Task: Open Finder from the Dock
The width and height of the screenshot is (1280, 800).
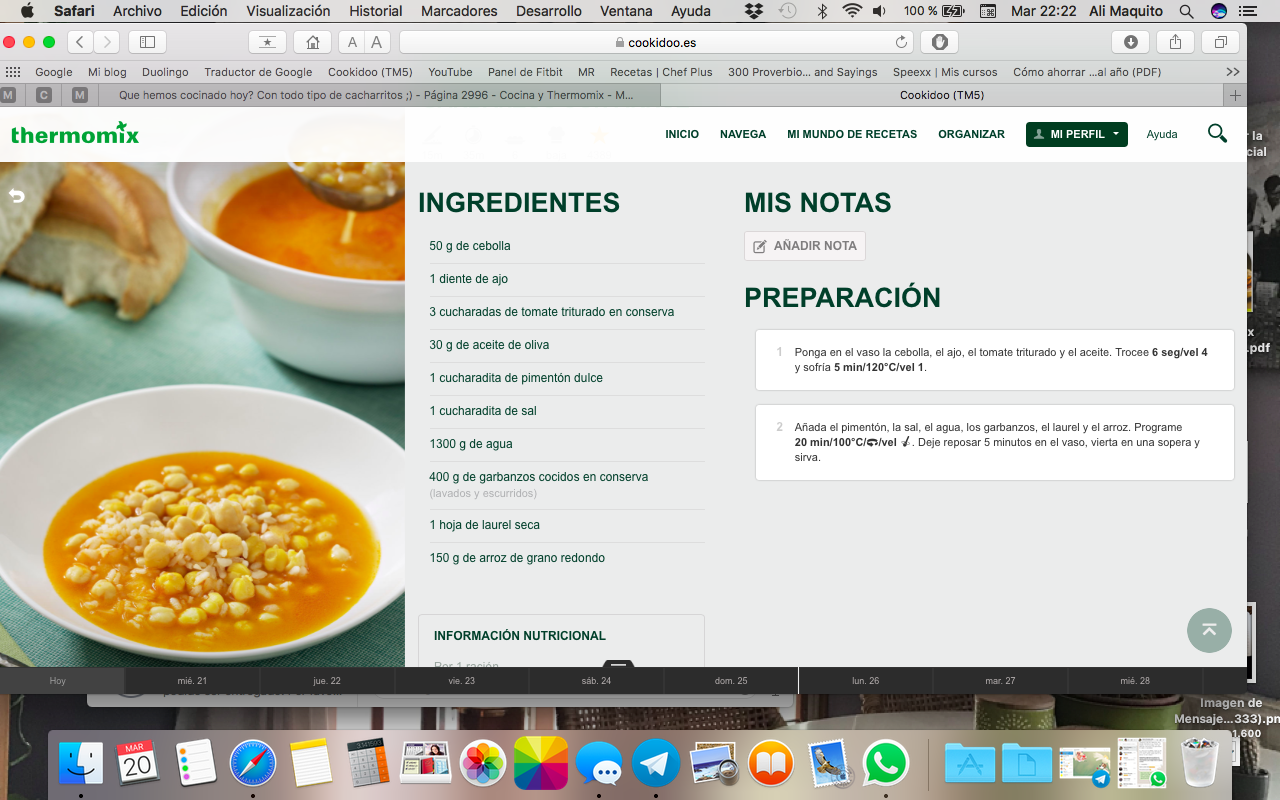Action: (x=81, y=764)
